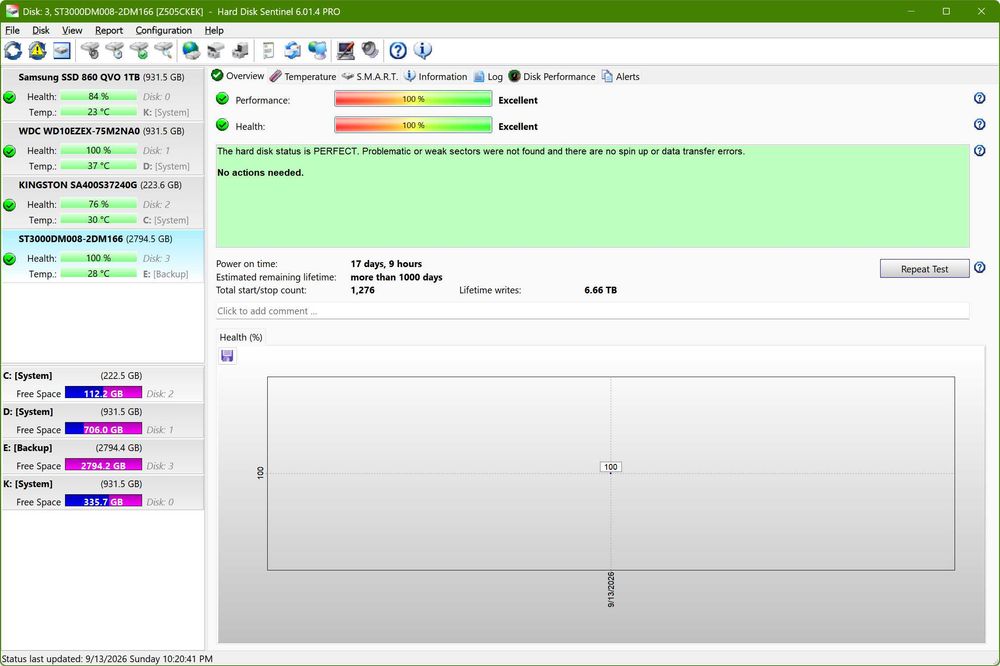1000x666 pixels.
Task: Click the help icon next to Repeat Test
Action: 980,268
